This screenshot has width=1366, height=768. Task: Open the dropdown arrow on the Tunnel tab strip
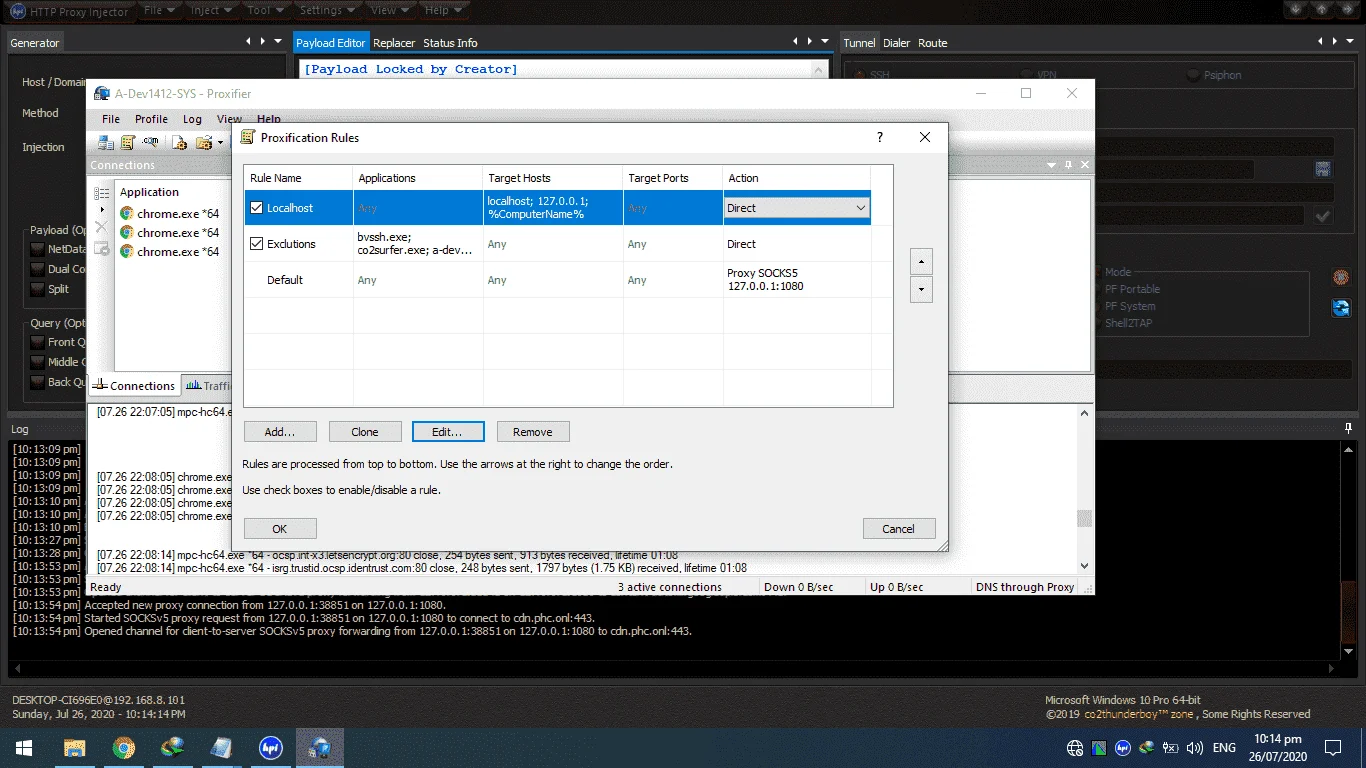click(x=1351, y=42)
